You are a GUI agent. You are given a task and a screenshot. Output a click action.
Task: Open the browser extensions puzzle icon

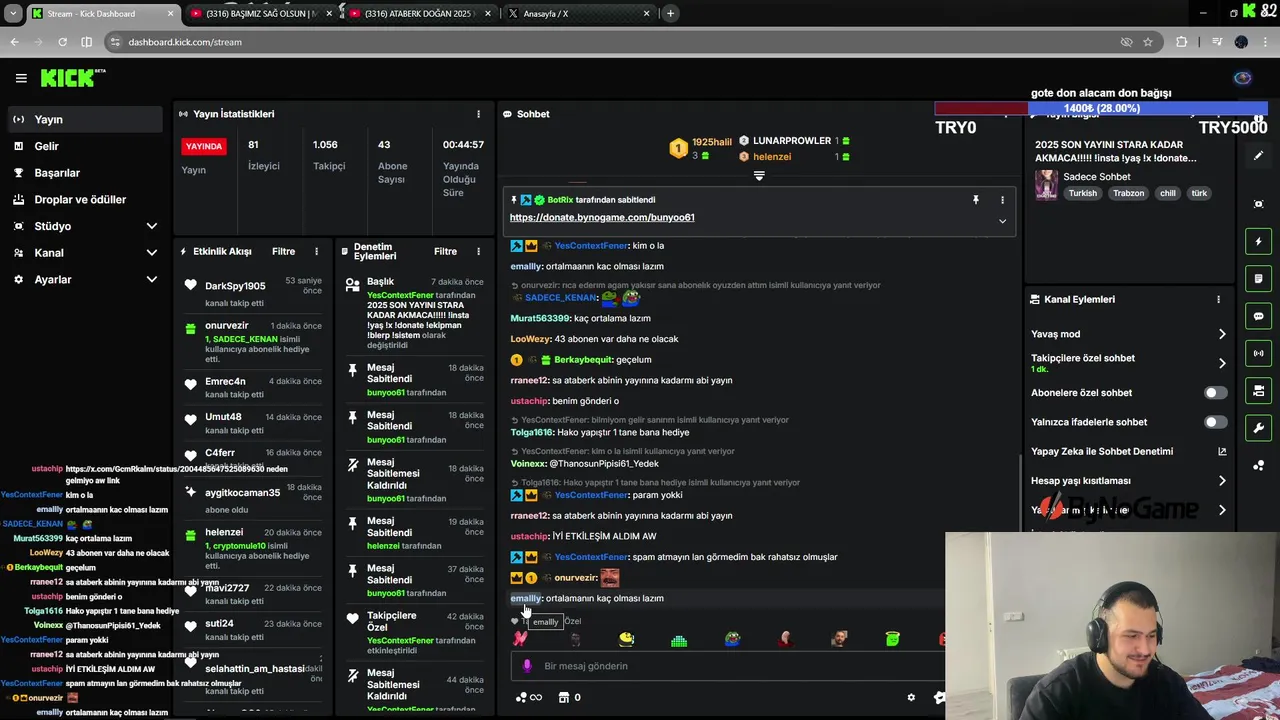coord(1182,42)
